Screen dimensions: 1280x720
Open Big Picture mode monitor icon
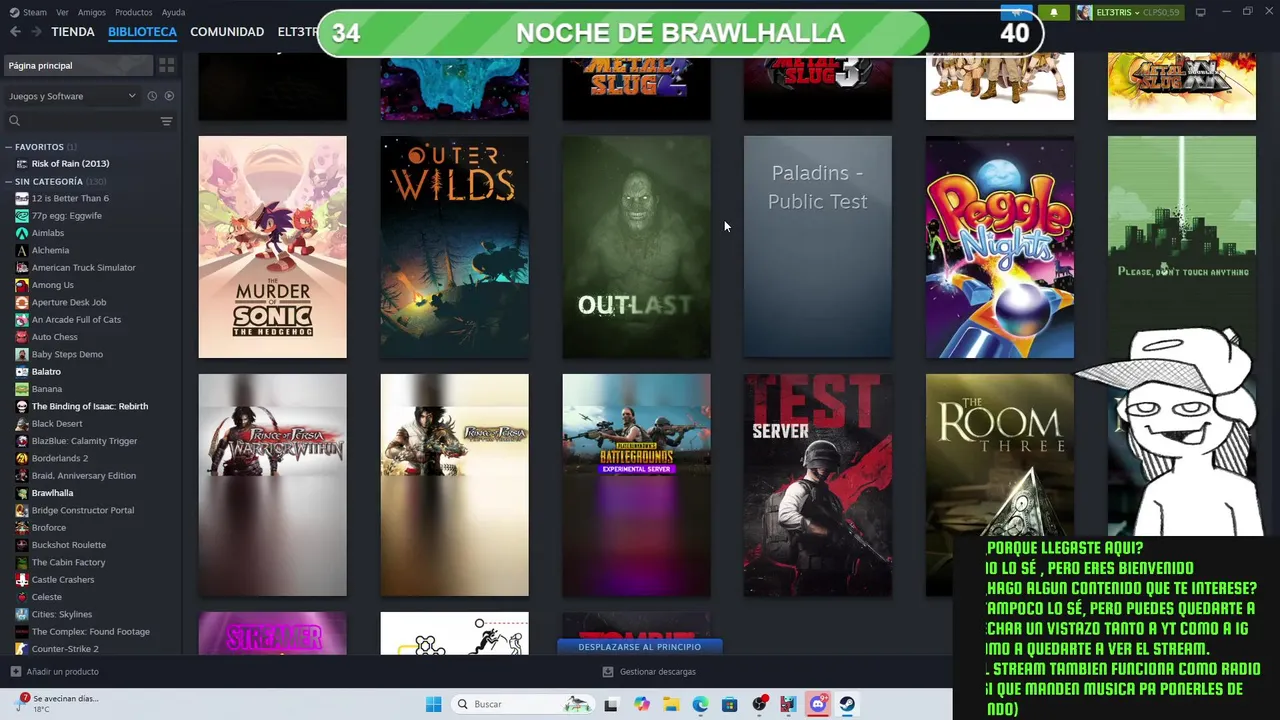pyautogui.click(x=1201, y=12)
